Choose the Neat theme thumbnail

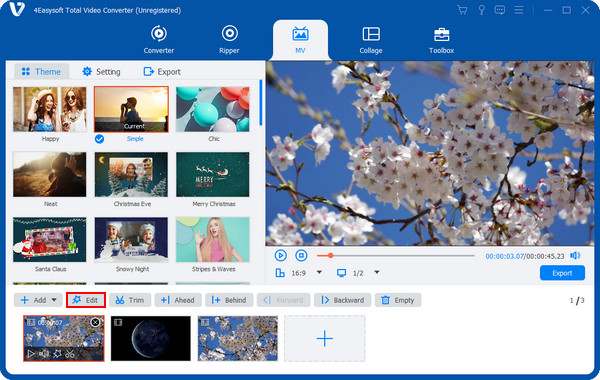click(50, 175)
